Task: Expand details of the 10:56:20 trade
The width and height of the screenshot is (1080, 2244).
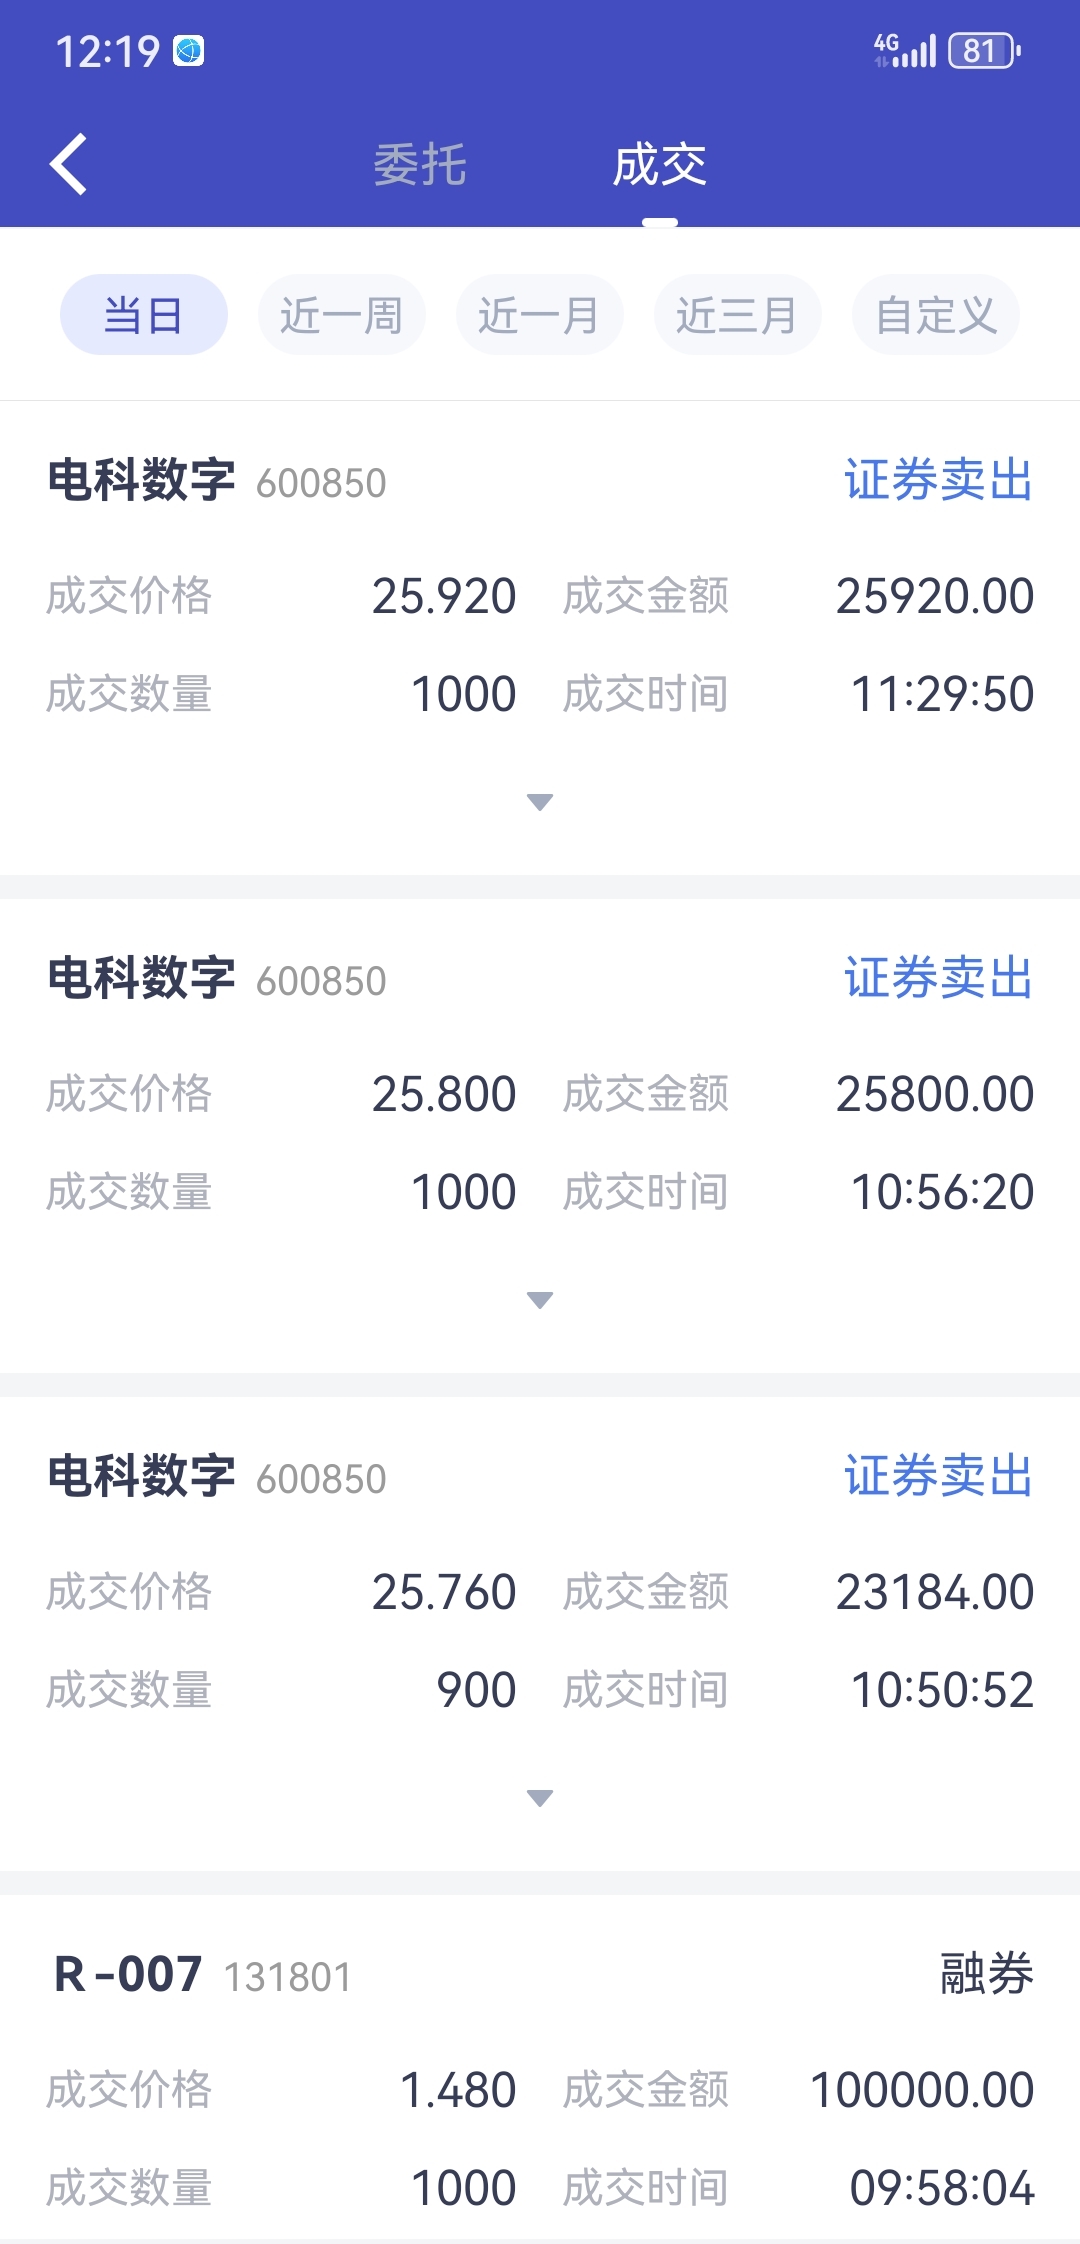Action: coord(540,1300)
